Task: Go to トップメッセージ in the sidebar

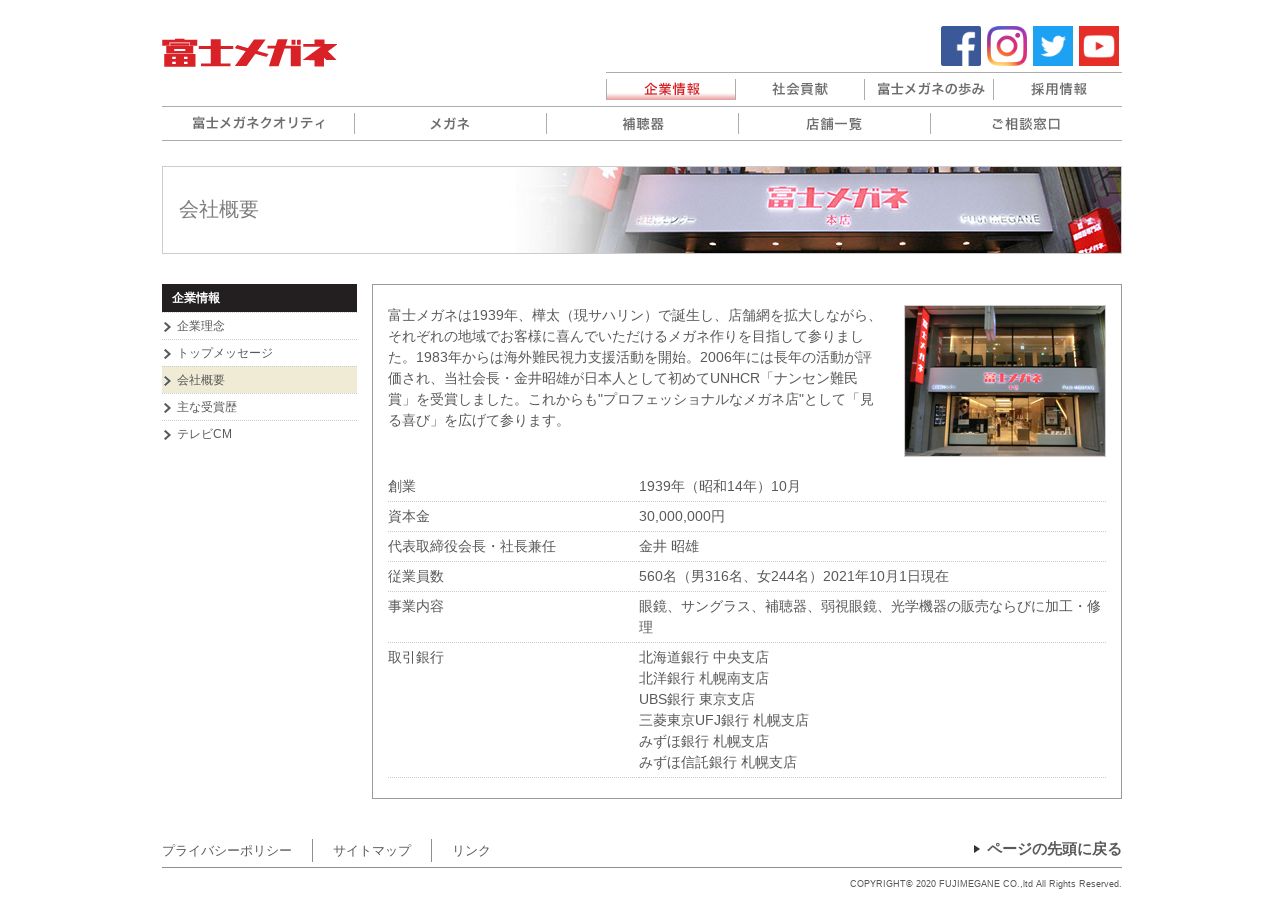Action: pos(260,353)
